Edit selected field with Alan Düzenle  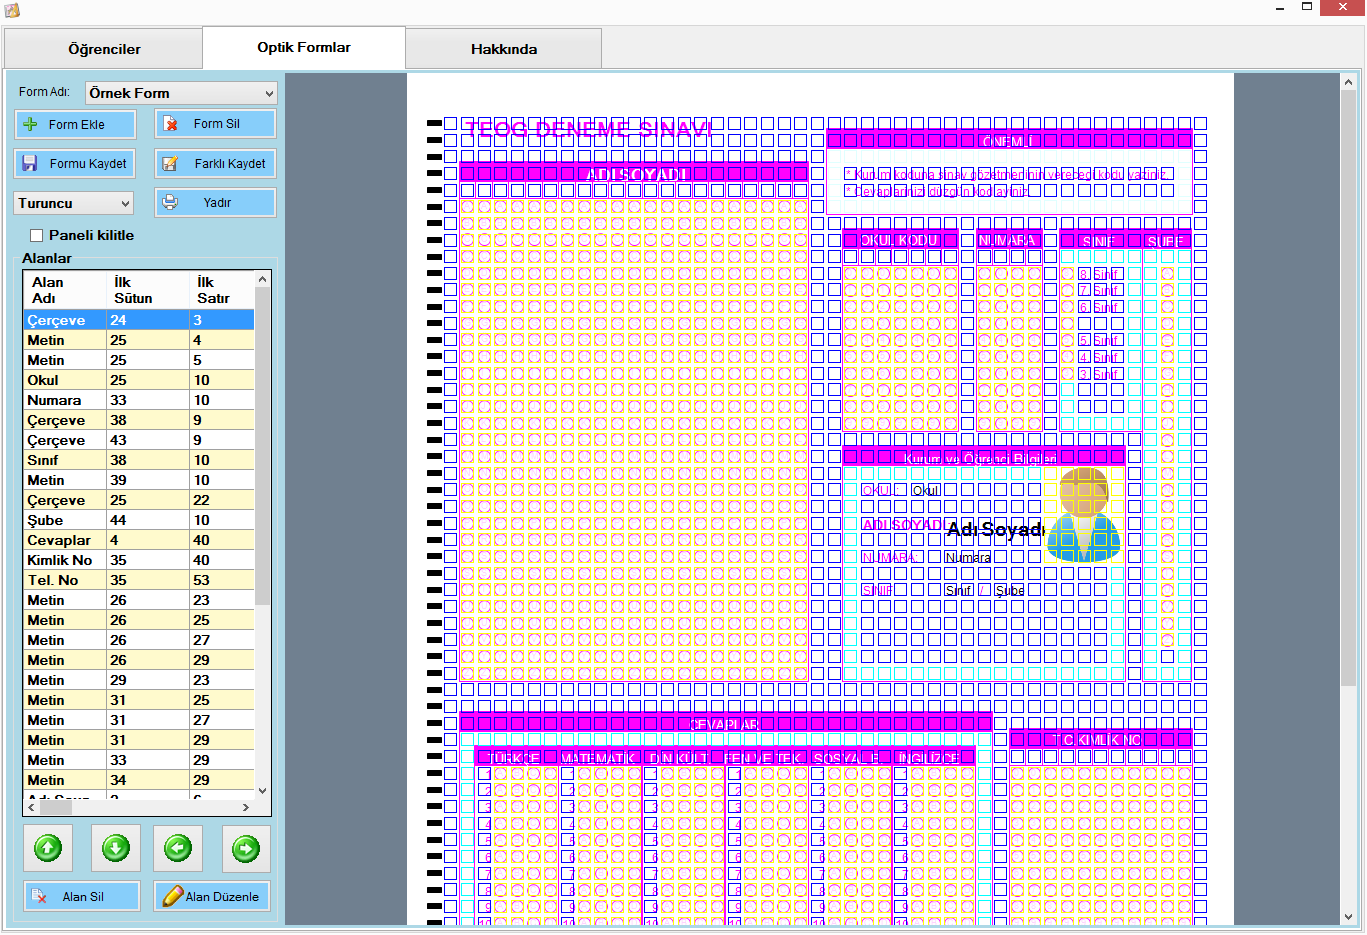[211, 897]
